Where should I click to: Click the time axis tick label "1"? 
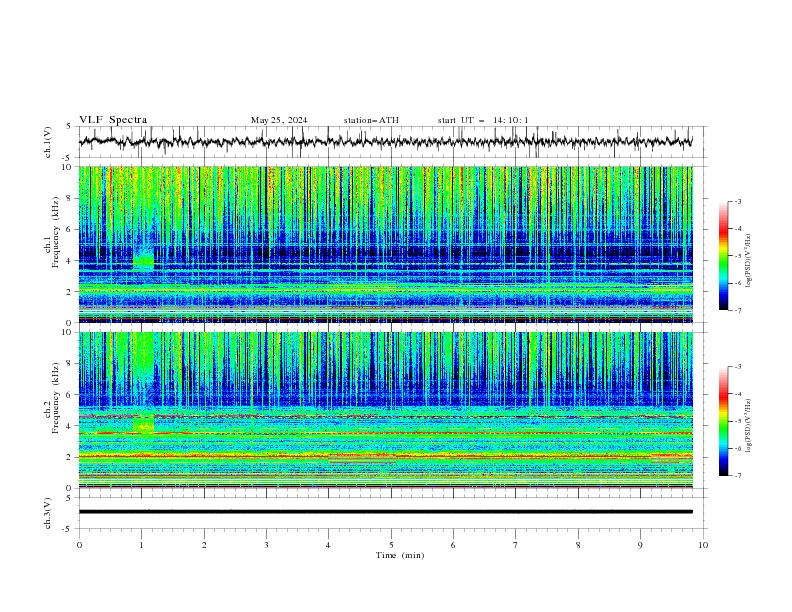141,545
